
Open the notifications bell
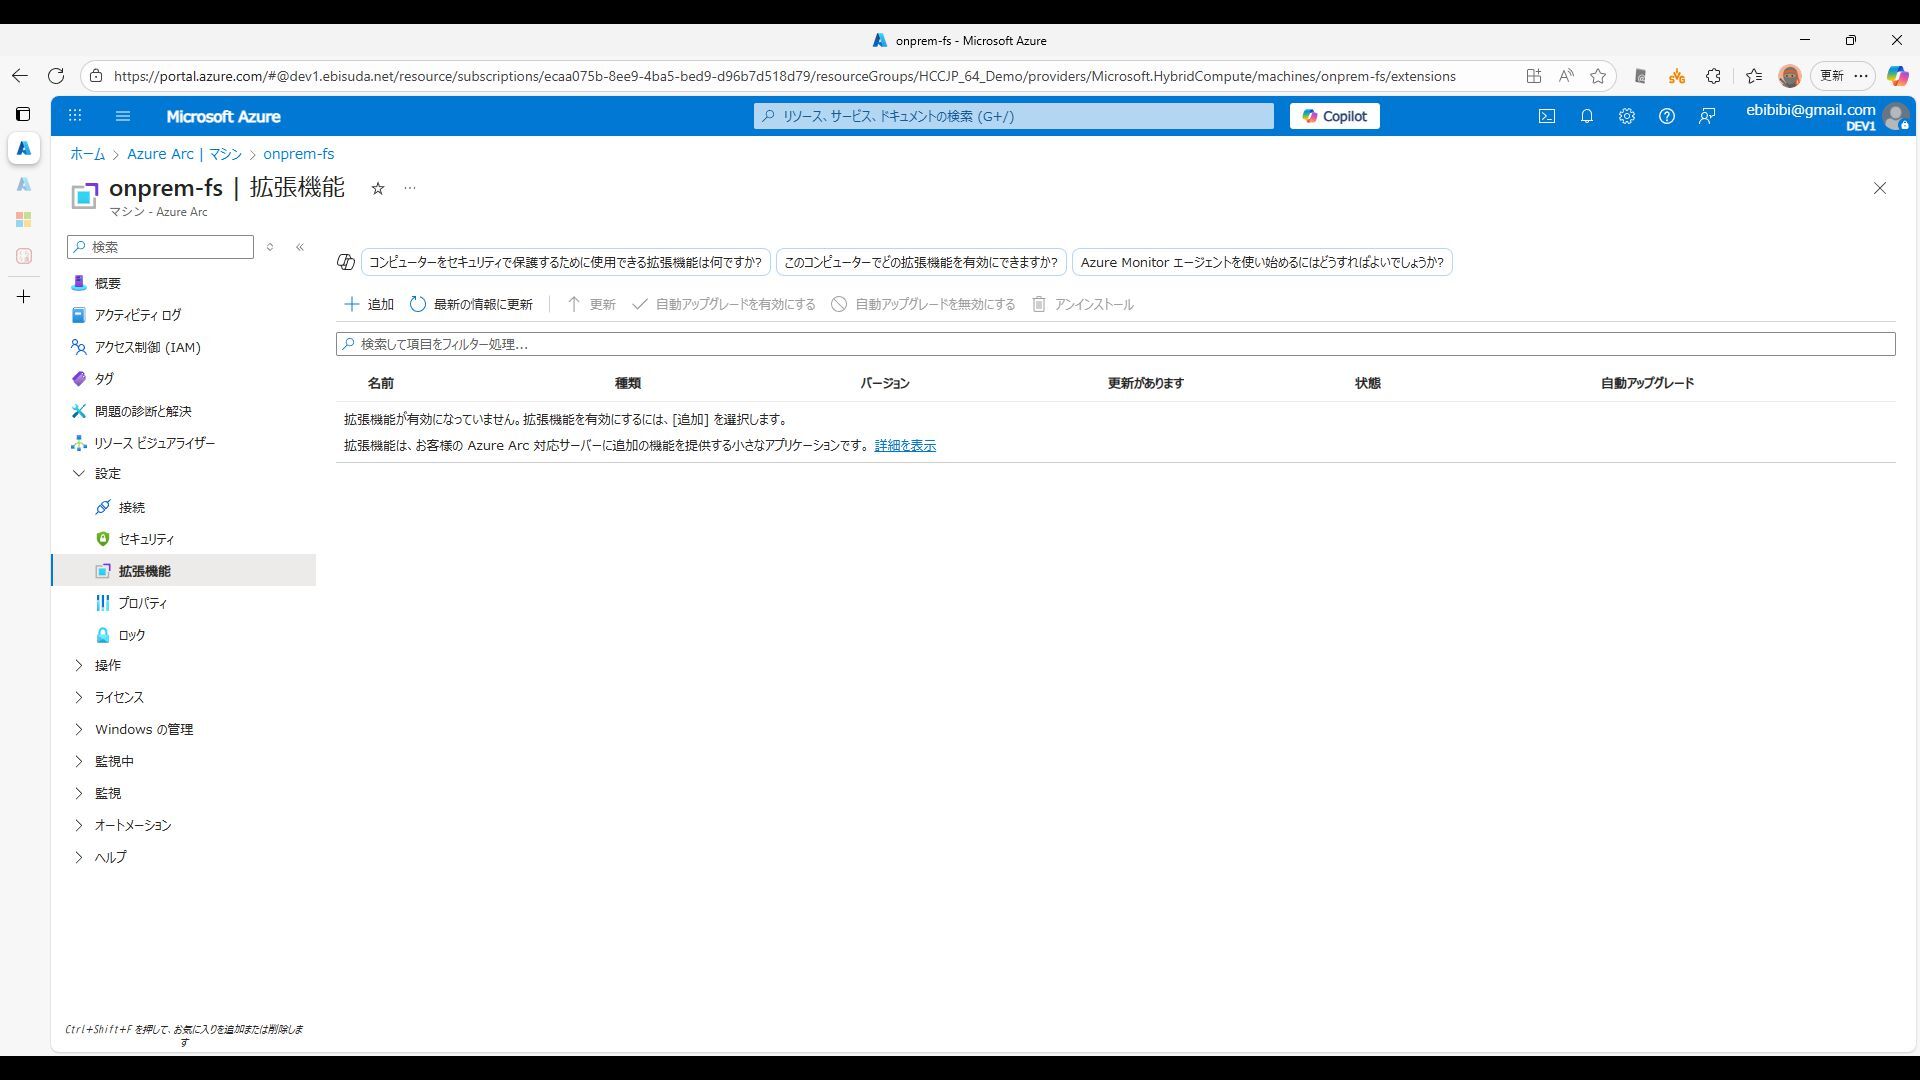1586,116
